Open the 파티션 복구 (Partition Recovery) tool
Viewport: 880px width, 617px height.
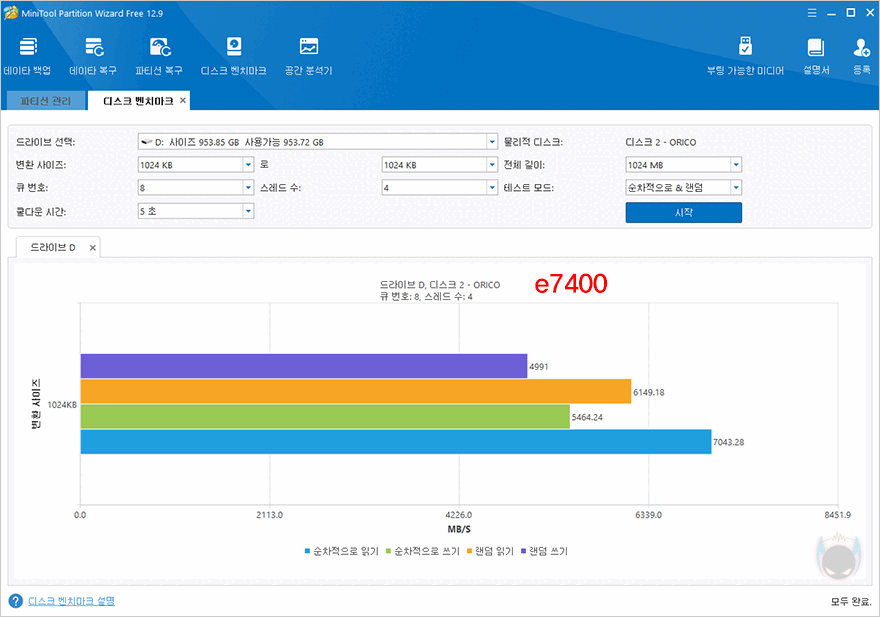pos(159,56)
